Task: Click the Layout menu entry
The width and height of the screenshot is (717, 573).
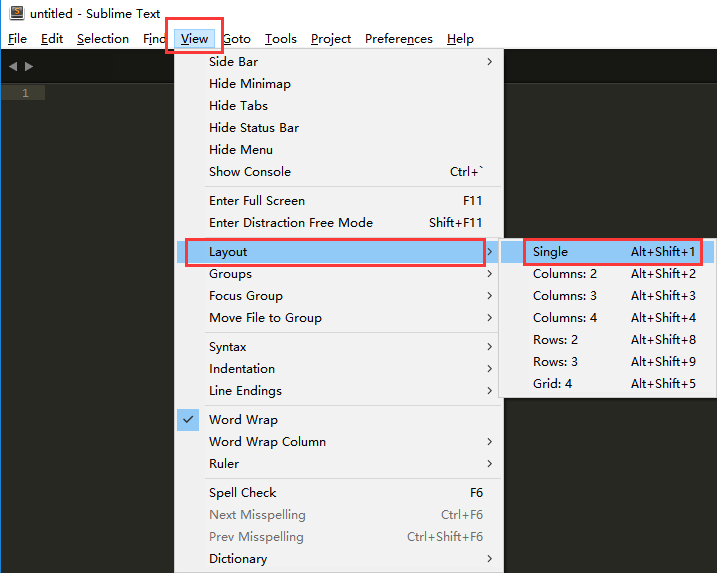Action: (x=339, y=252)
